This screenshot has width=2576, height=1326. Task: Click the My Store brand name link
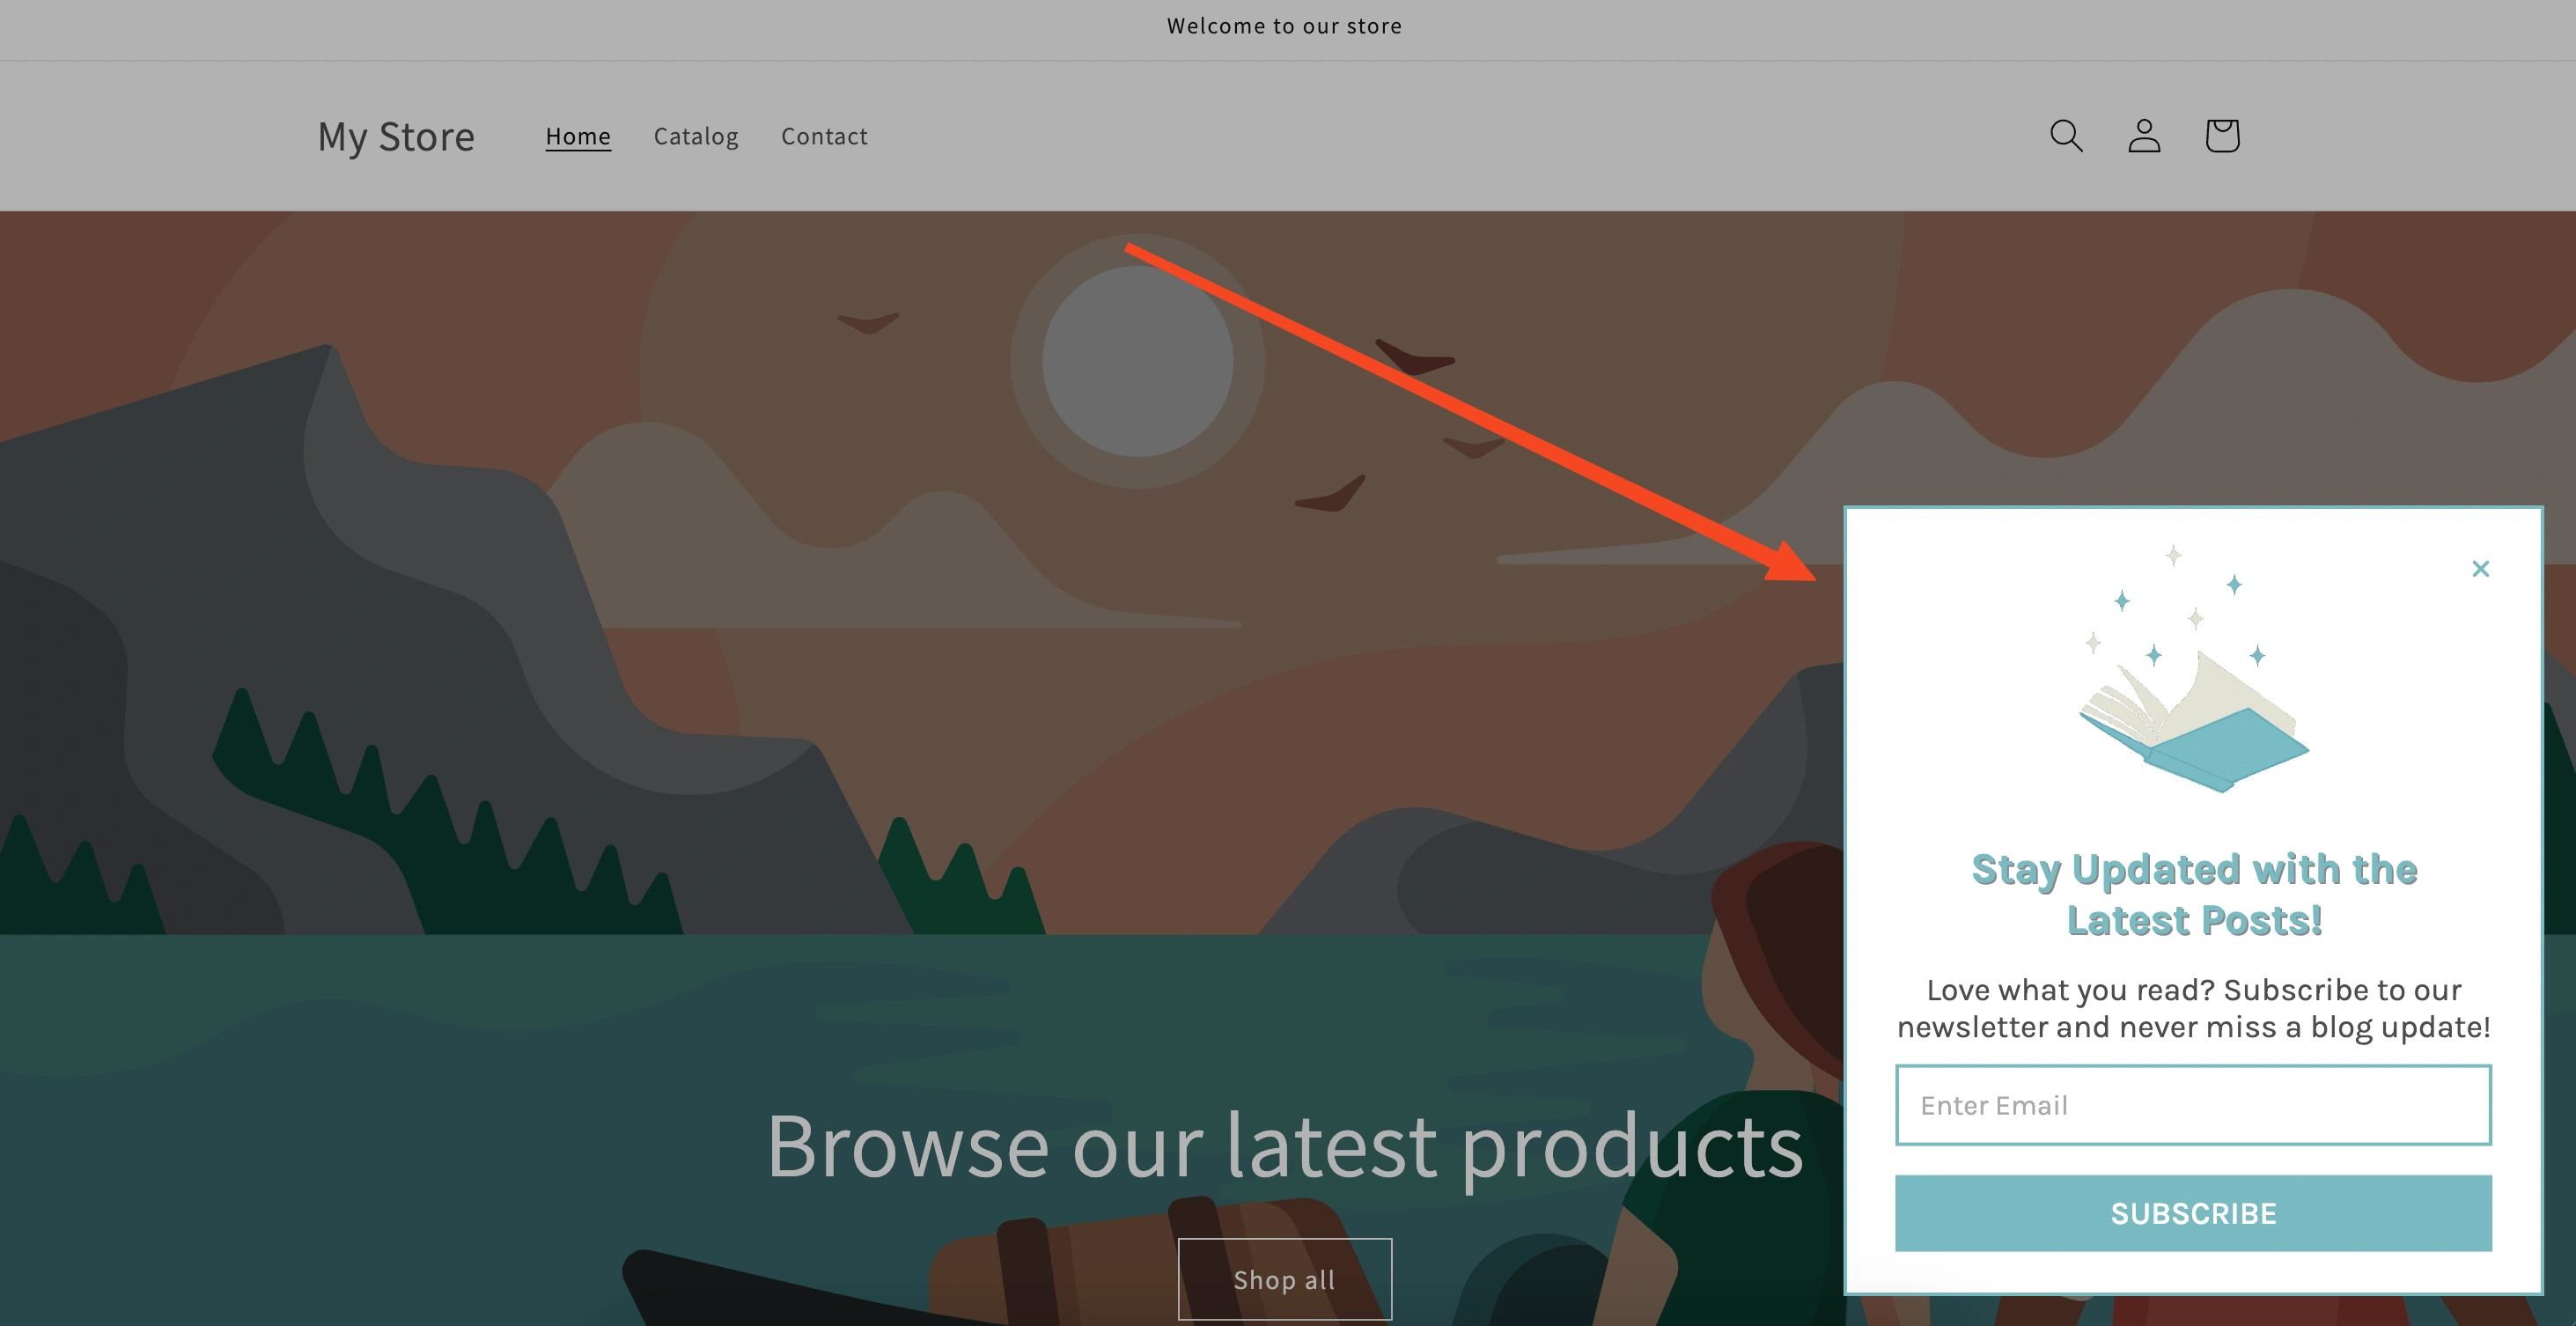tap(394, 134)
